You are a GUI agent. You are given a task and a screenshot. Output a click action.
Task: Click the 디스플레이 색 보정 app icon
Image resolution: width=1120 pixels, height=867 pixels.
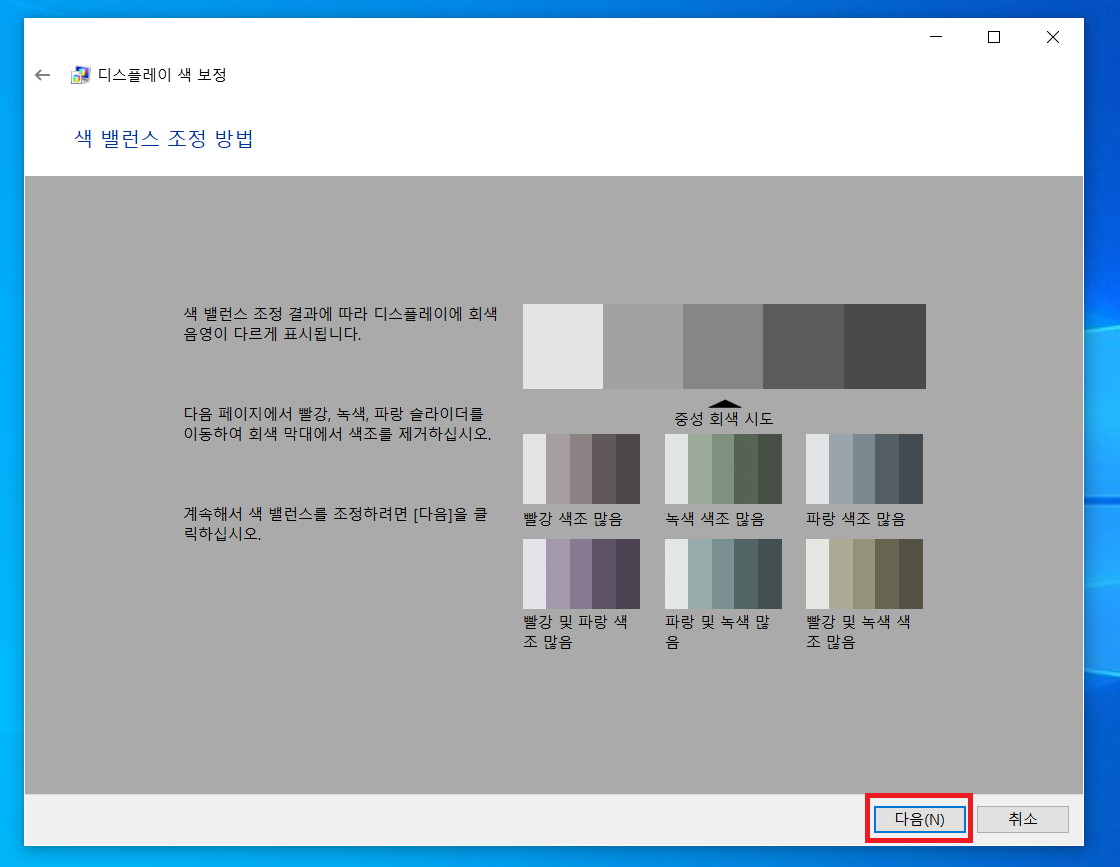coord(80,75)
